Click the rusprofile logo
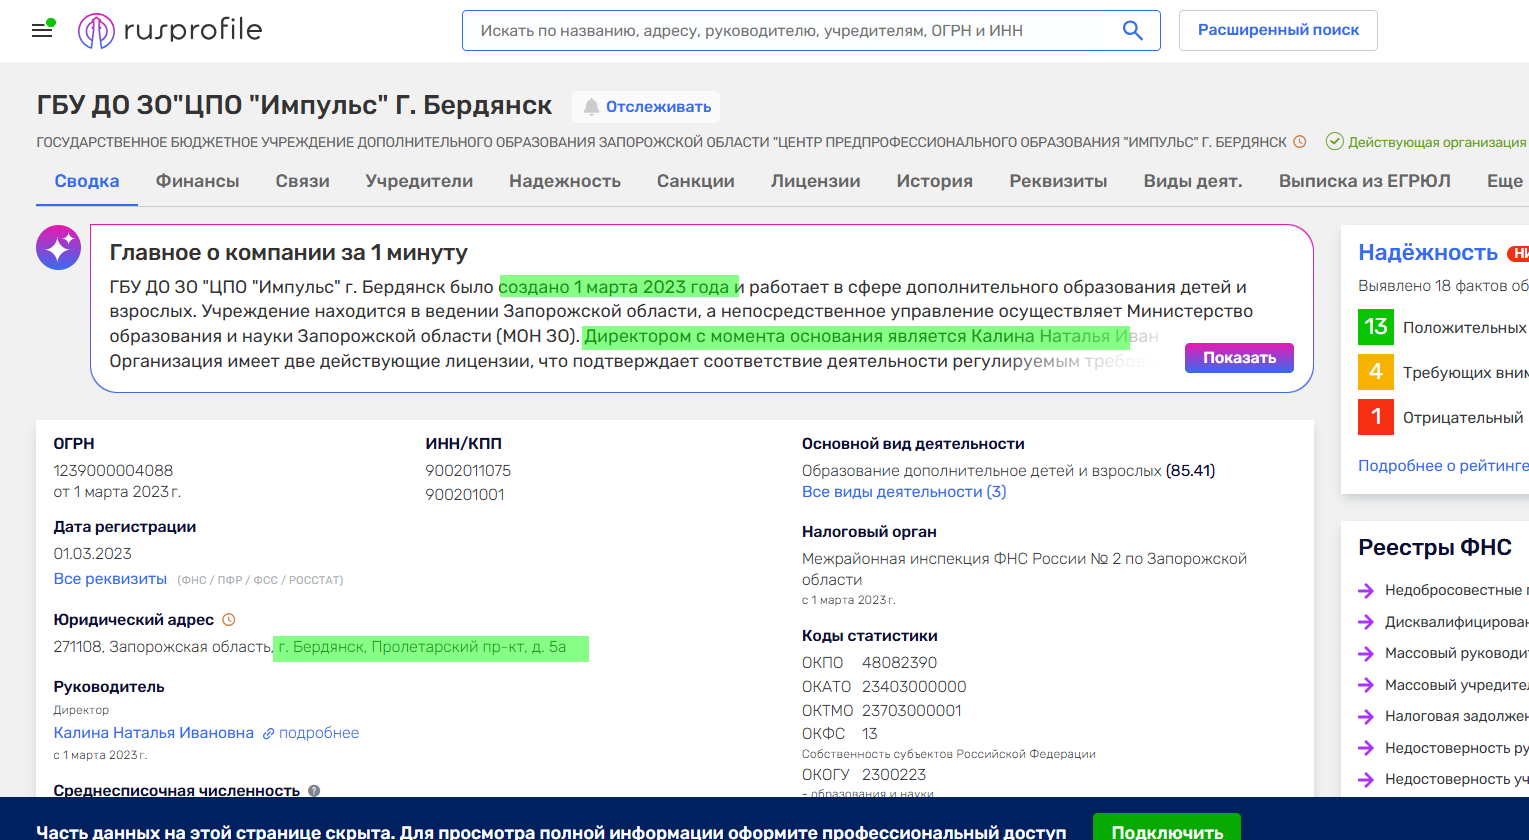 pos(170,31)
